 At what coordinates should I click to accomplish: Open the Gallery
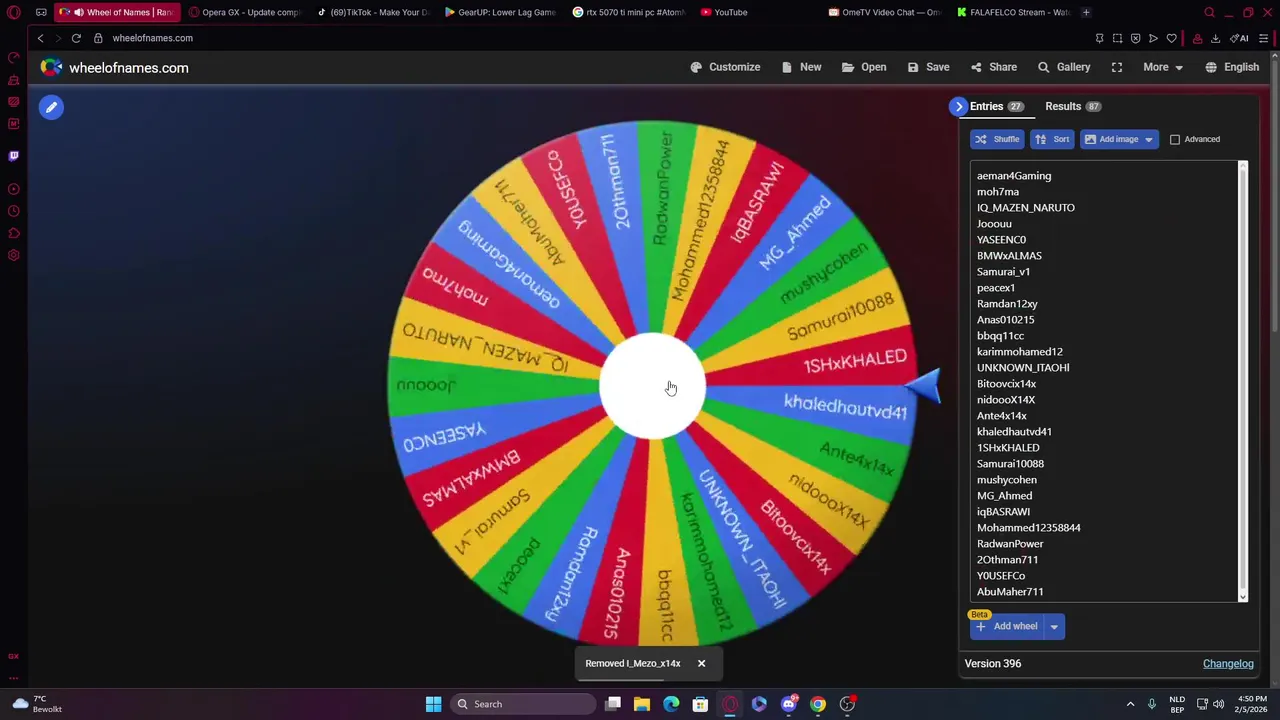click(x=1064, y=67)
